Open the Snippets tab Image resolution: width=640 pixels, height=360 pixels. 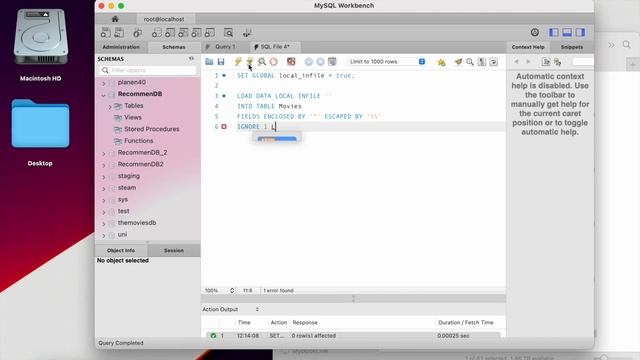tap(571, 47)
